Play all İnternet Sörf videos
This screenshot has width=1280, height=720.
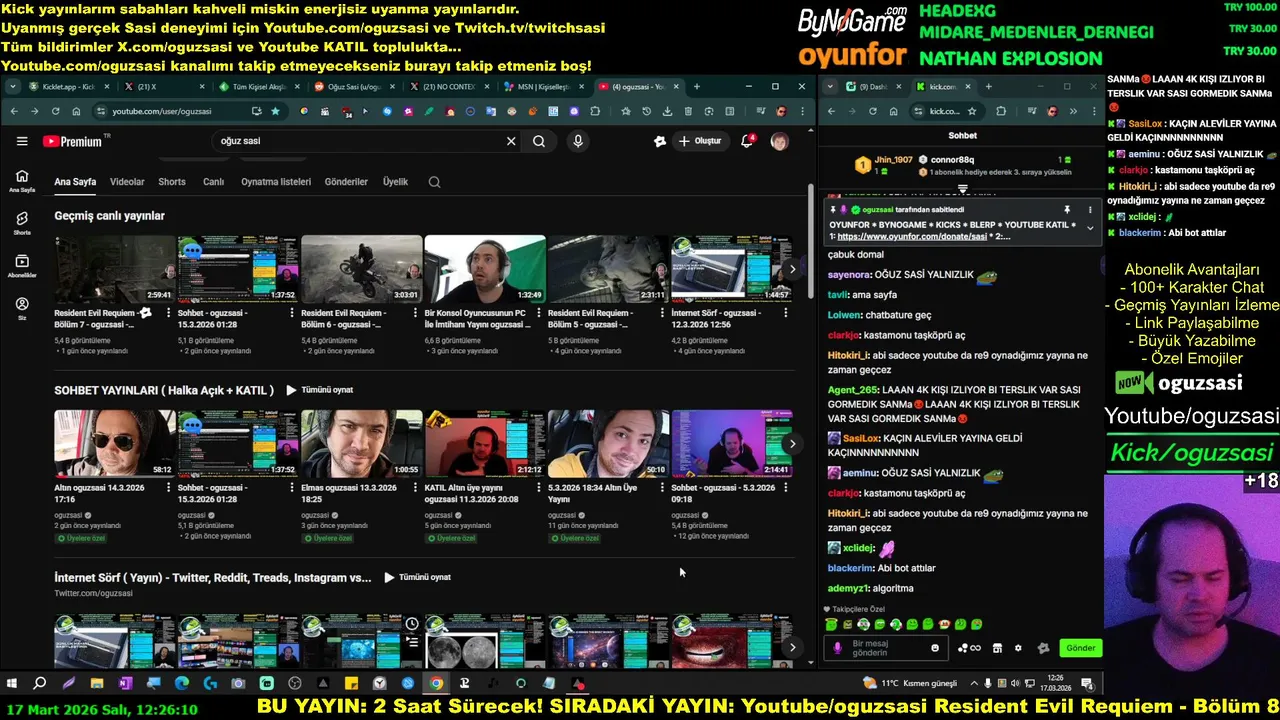418,577
